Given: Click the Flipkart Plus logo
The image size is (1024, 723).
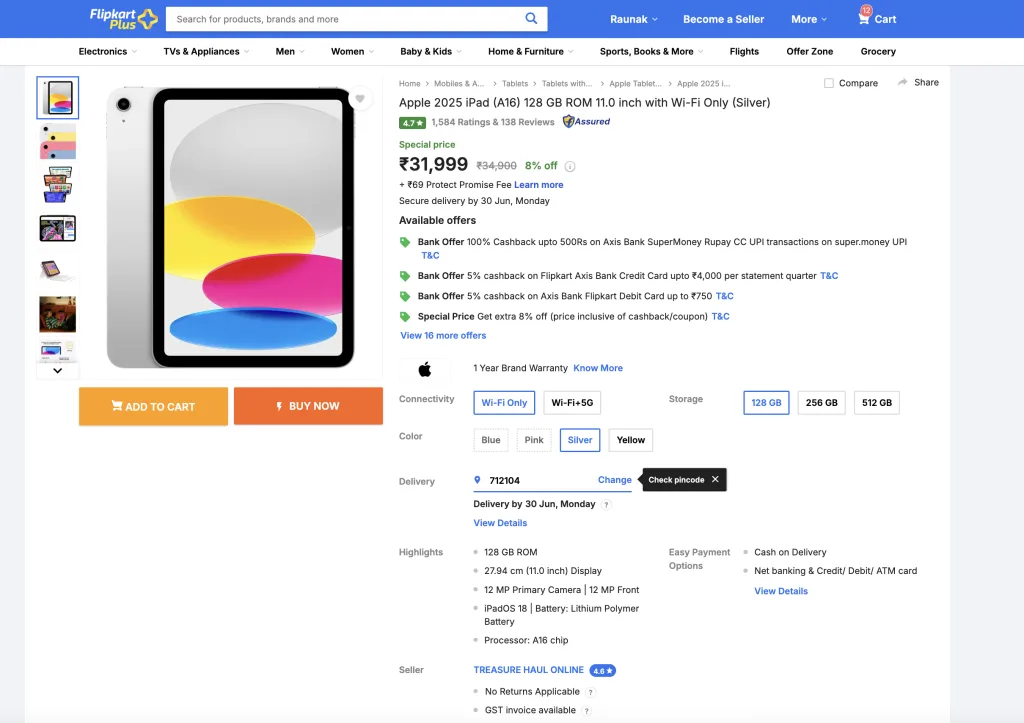Looking at the screenshot, I should point(120,17).
